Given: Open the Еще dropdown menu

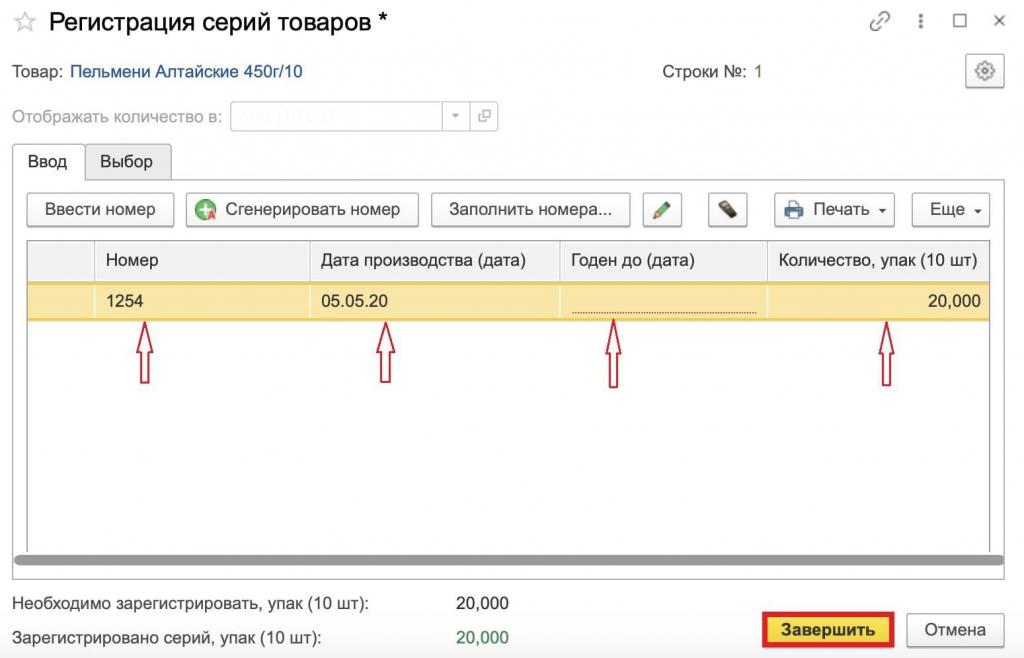Looking at the screenshot, I should coord(951,210).
